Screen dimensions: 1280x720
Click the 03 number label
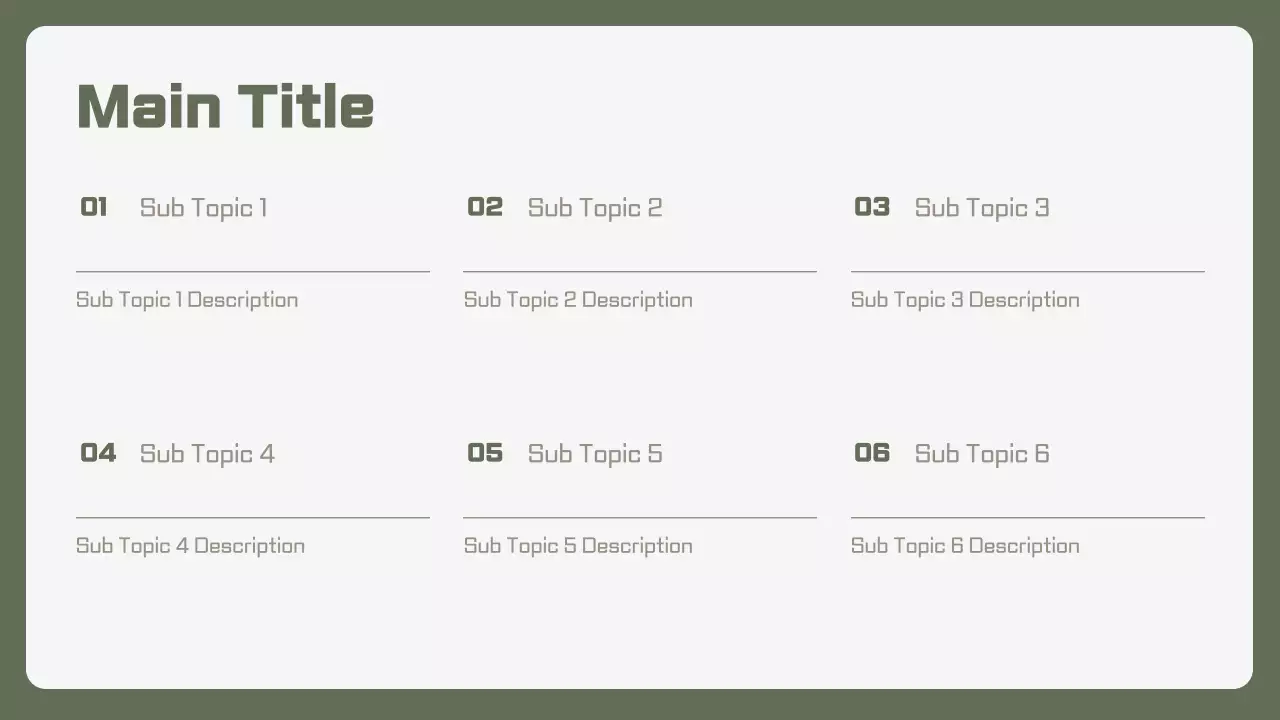point(872,207)
